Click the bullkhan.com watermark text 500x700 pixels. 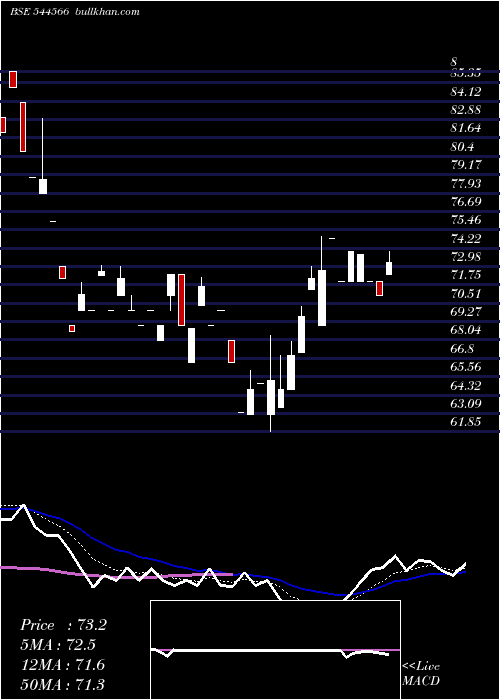pos(106,12)
